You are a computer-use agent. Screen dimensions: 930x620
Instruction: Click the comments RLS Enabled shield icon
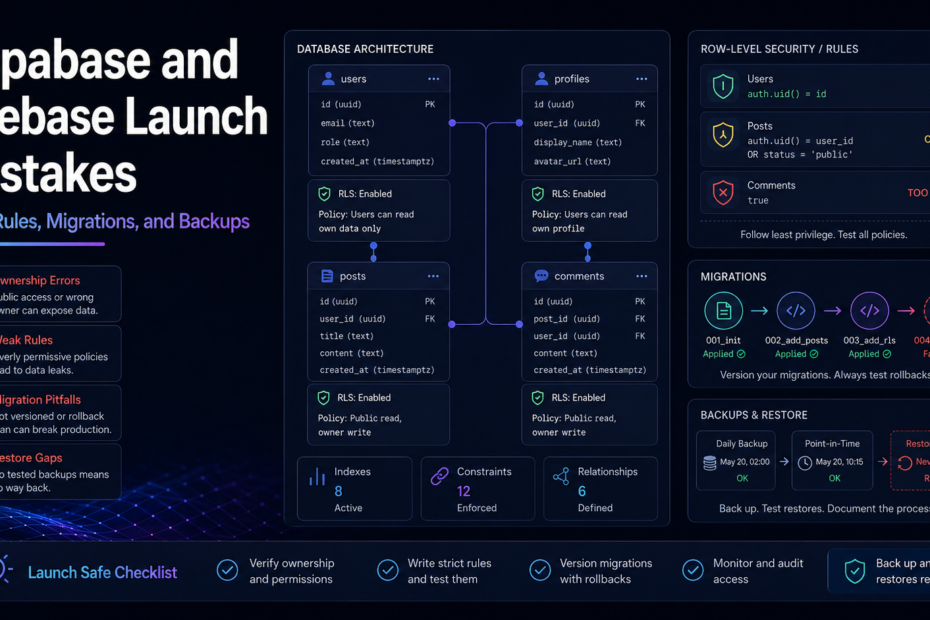(x=537, y=398)
